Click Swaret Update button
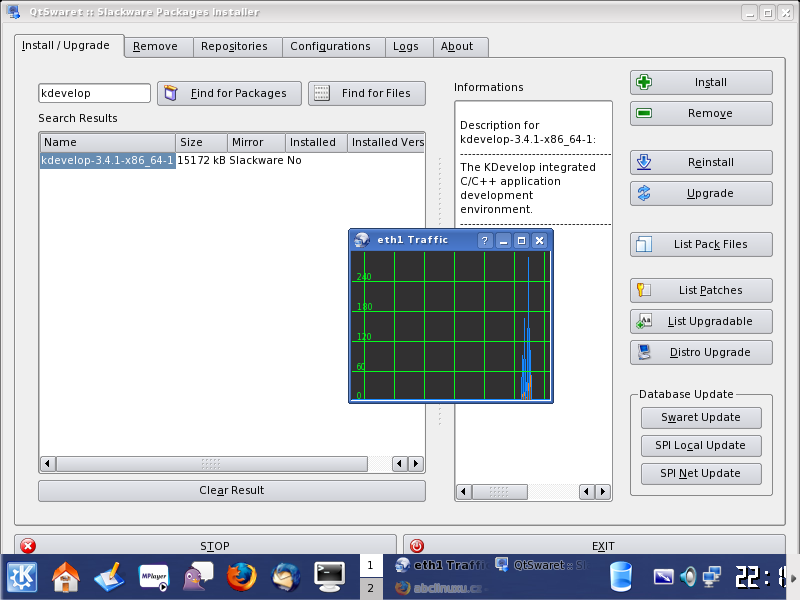 click(x=701, y=417)
